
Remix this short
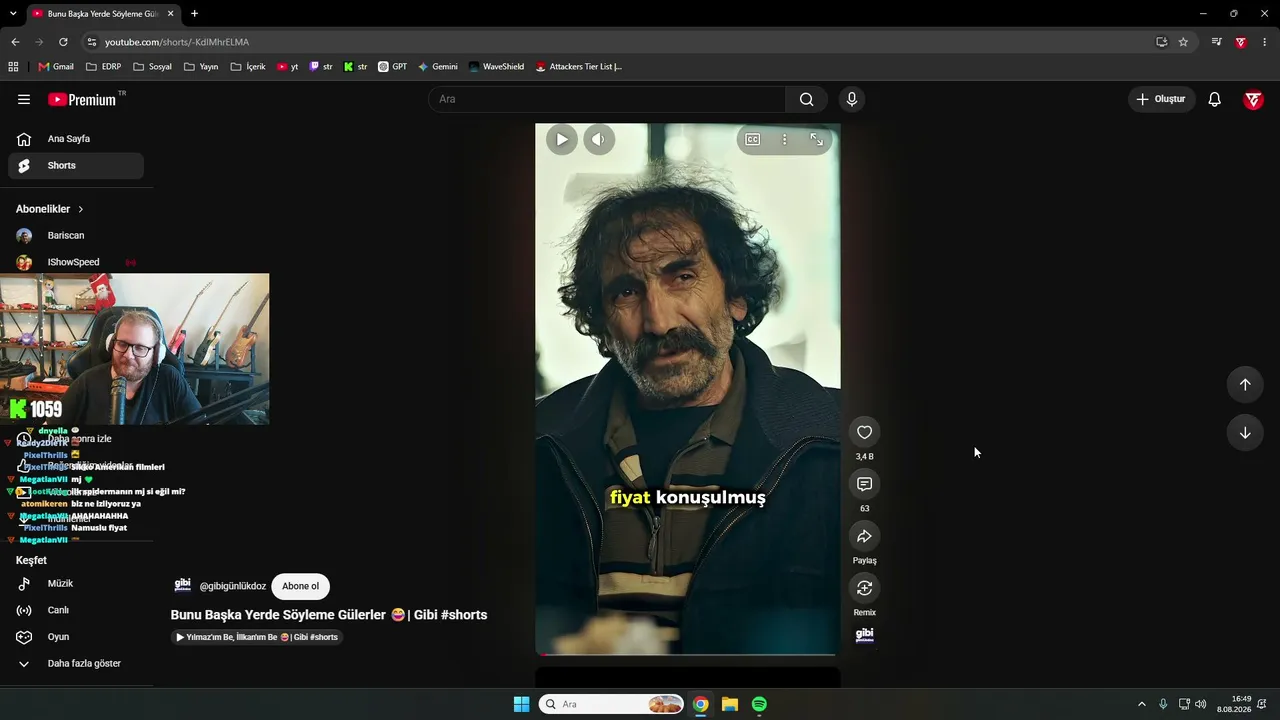tap(865, 588)
